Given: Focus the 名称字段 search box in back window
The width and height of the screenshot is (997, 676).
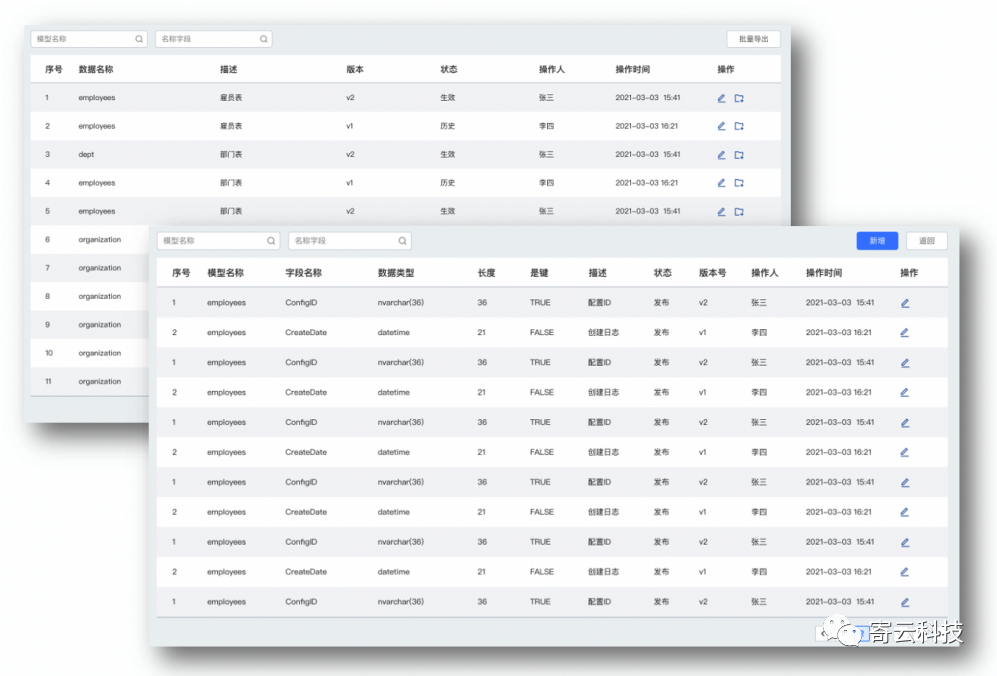Looking at the screenshot, I should coord(214,39).
